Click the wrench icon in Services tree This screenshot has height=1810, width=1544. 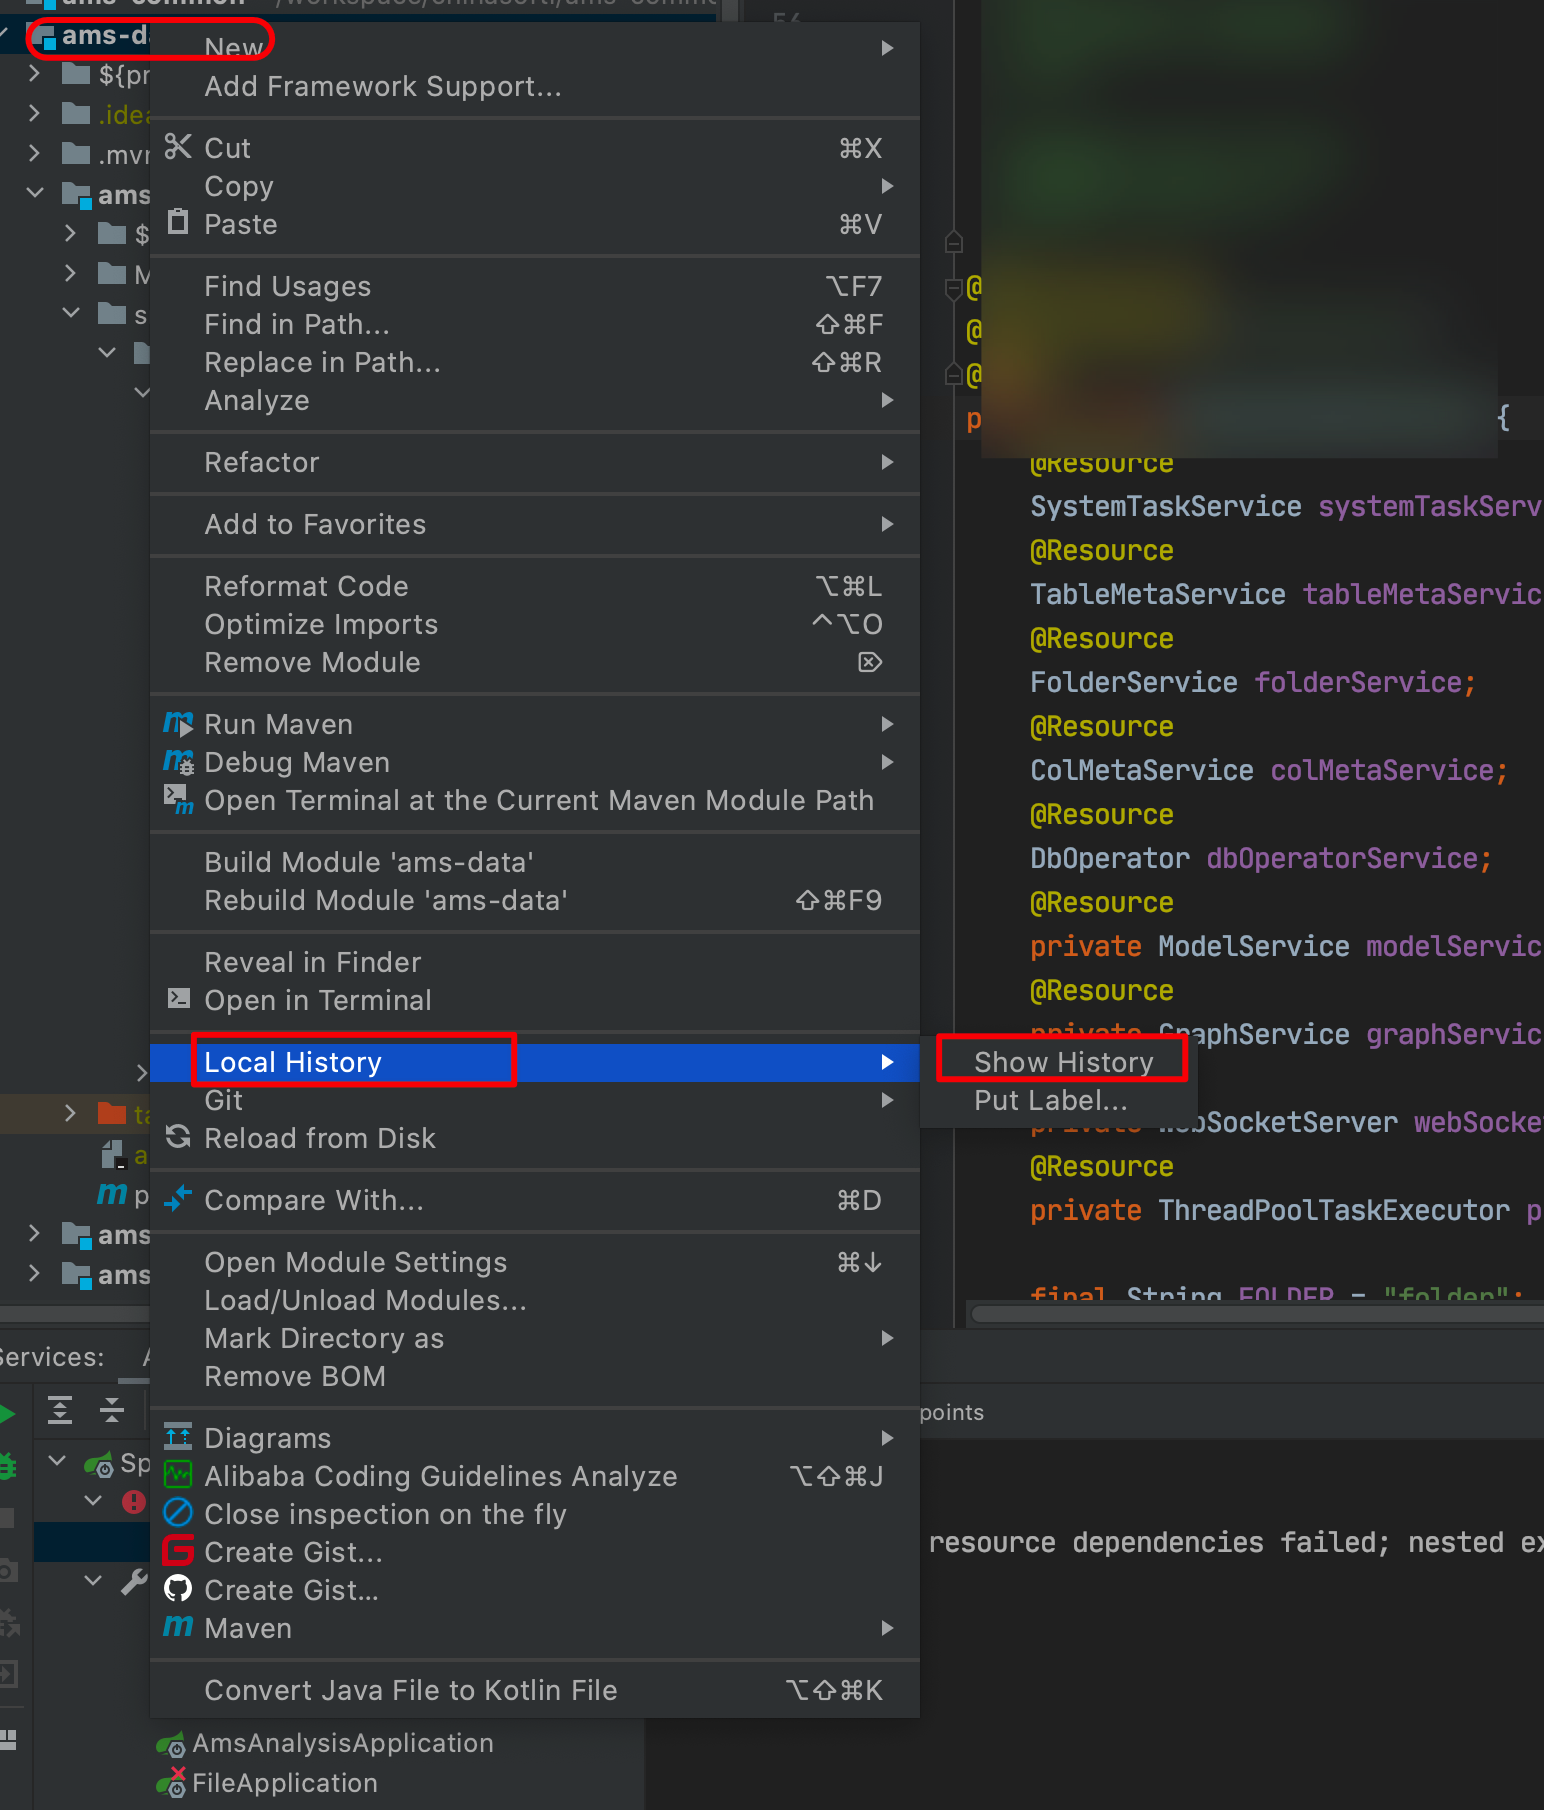pyautogui.click(x=133, y=1582)
